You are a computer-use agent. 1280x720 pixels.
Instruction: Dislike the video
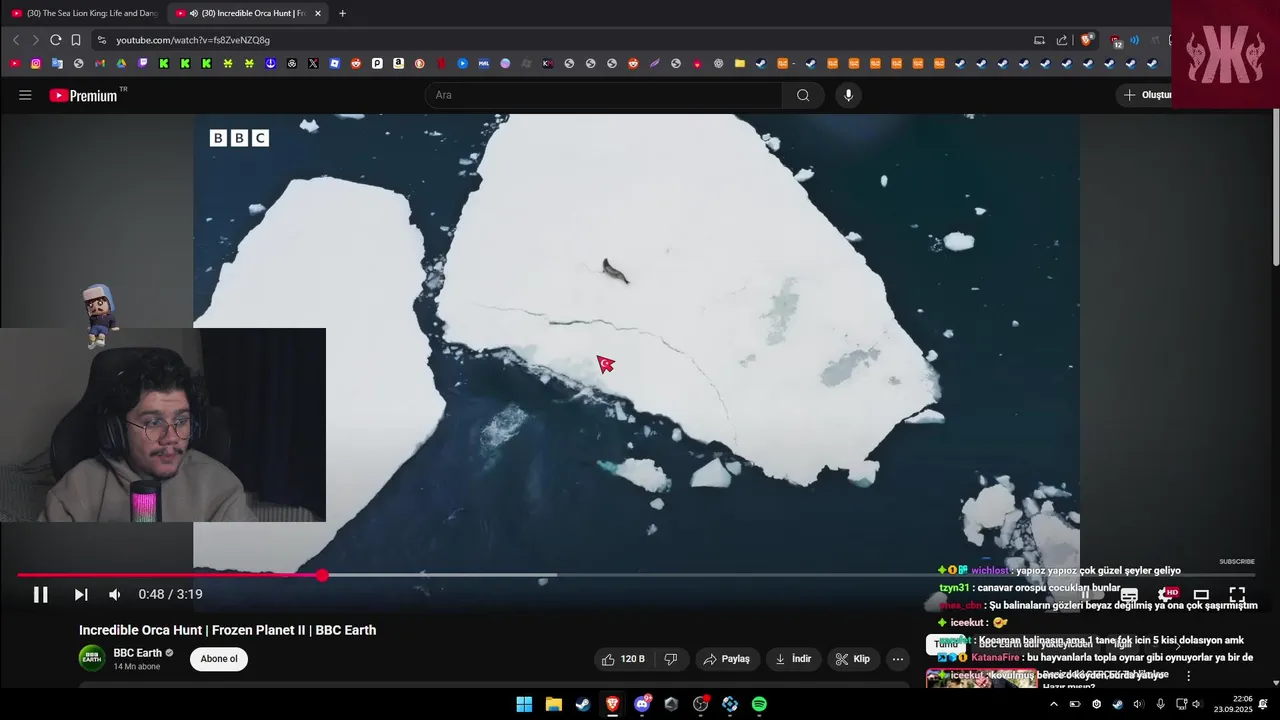coord(671,659)
